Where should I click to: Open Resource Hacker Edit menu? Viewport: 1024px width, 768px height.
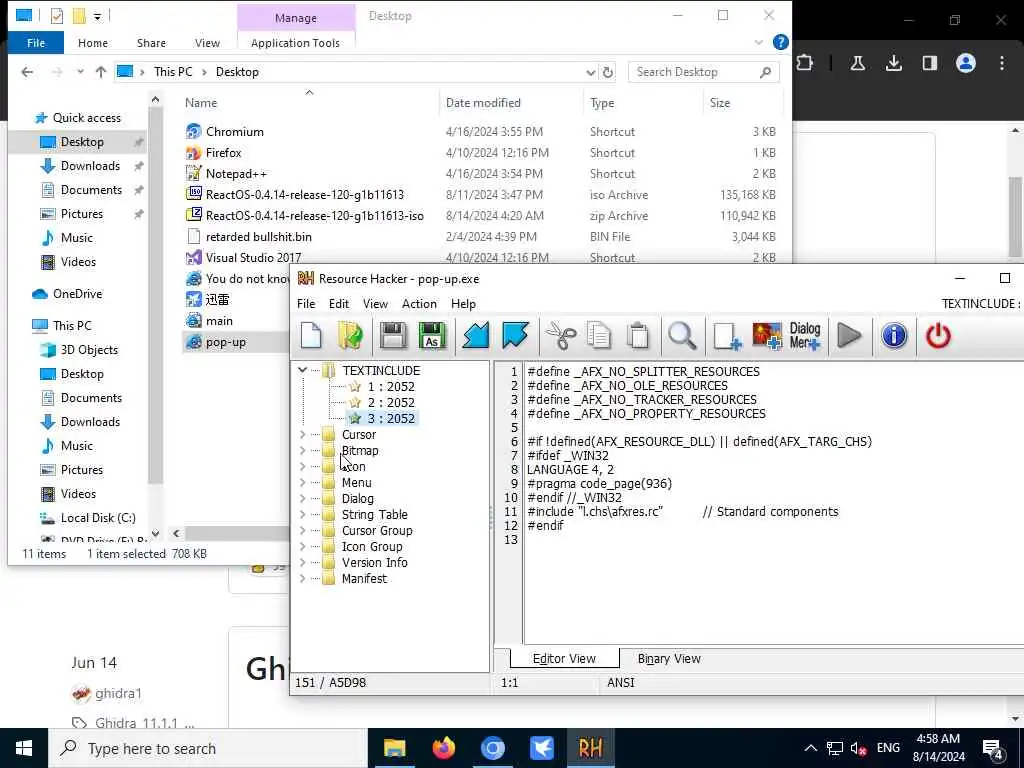coord(338,304)
